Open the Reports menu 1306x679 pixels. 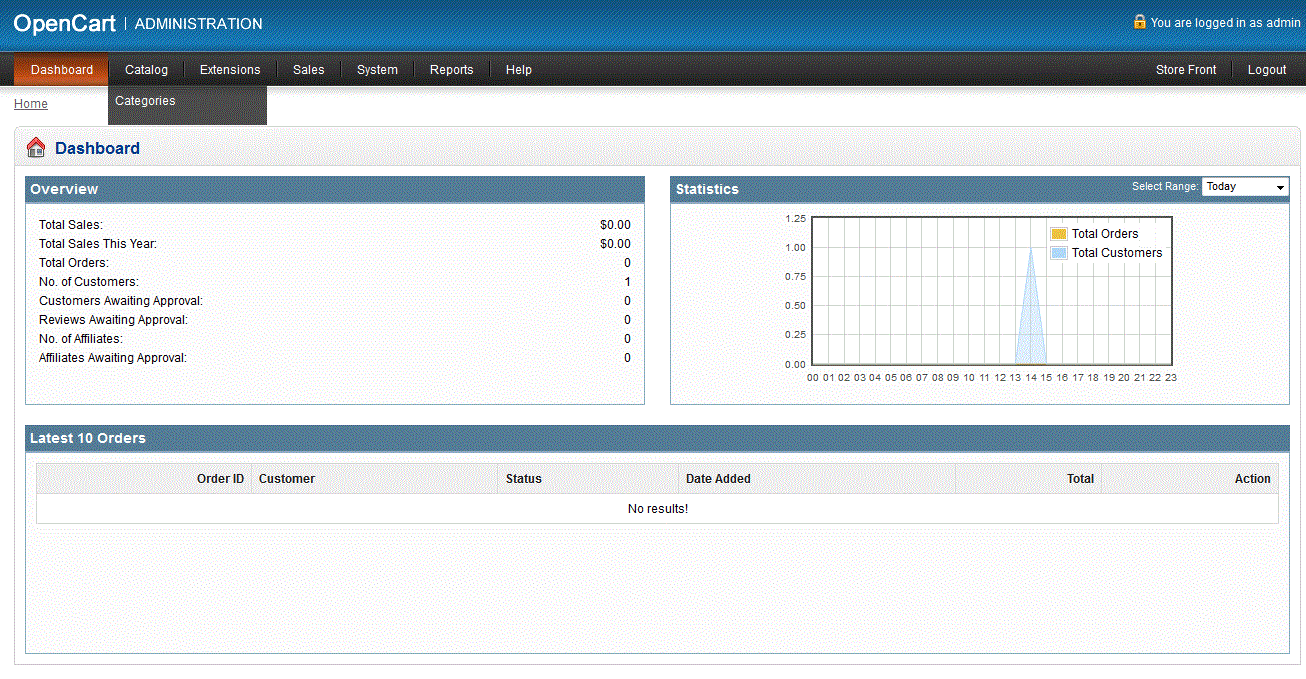(451, 70)
